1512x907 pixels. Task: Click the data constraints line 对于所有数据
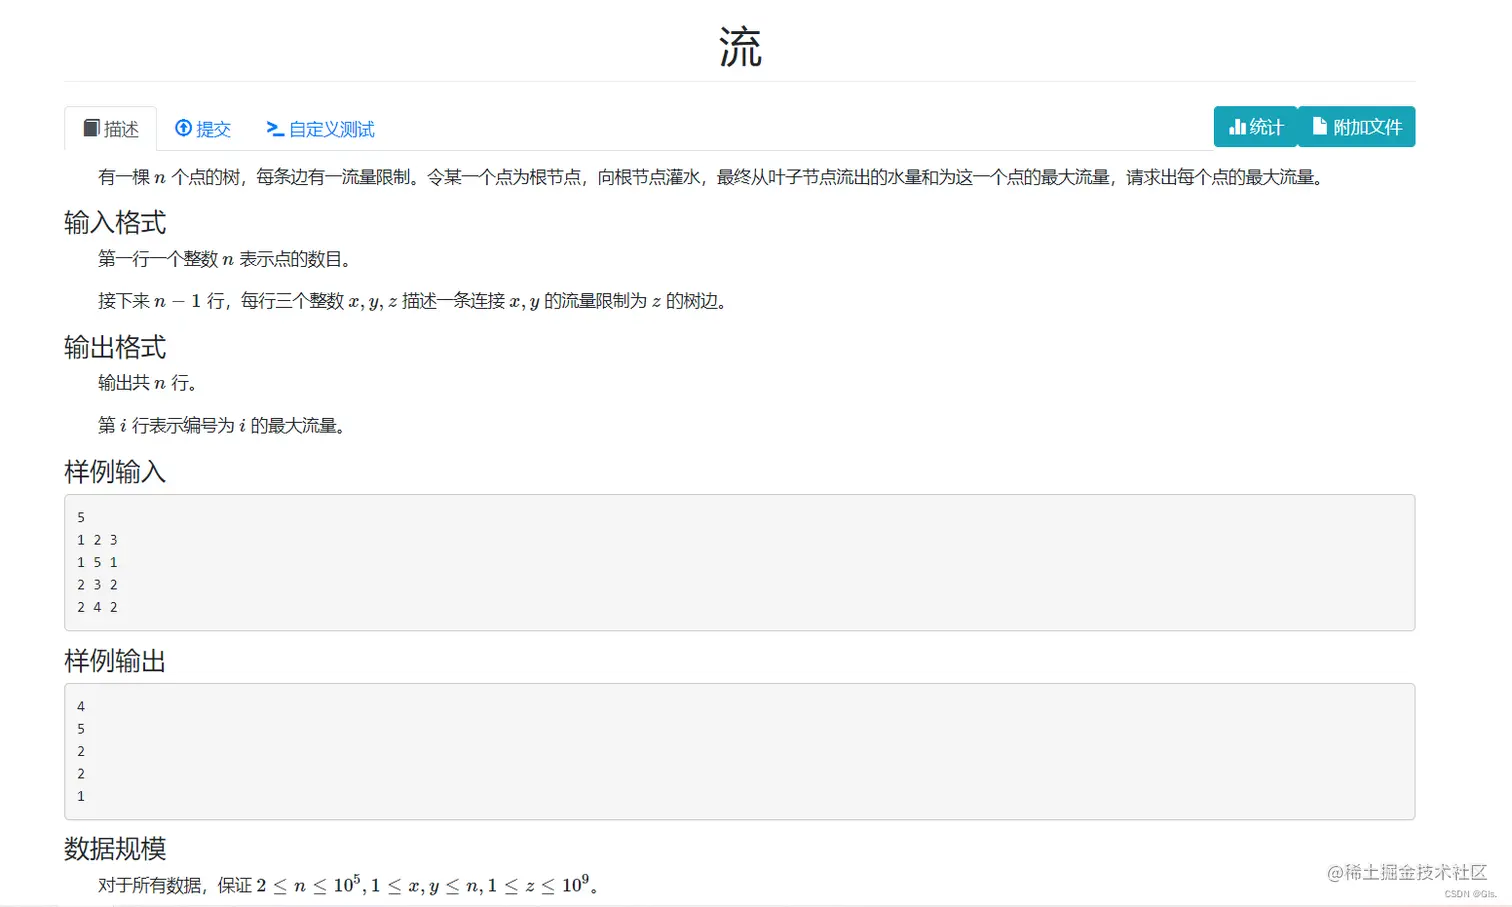(x=348, y=884)
